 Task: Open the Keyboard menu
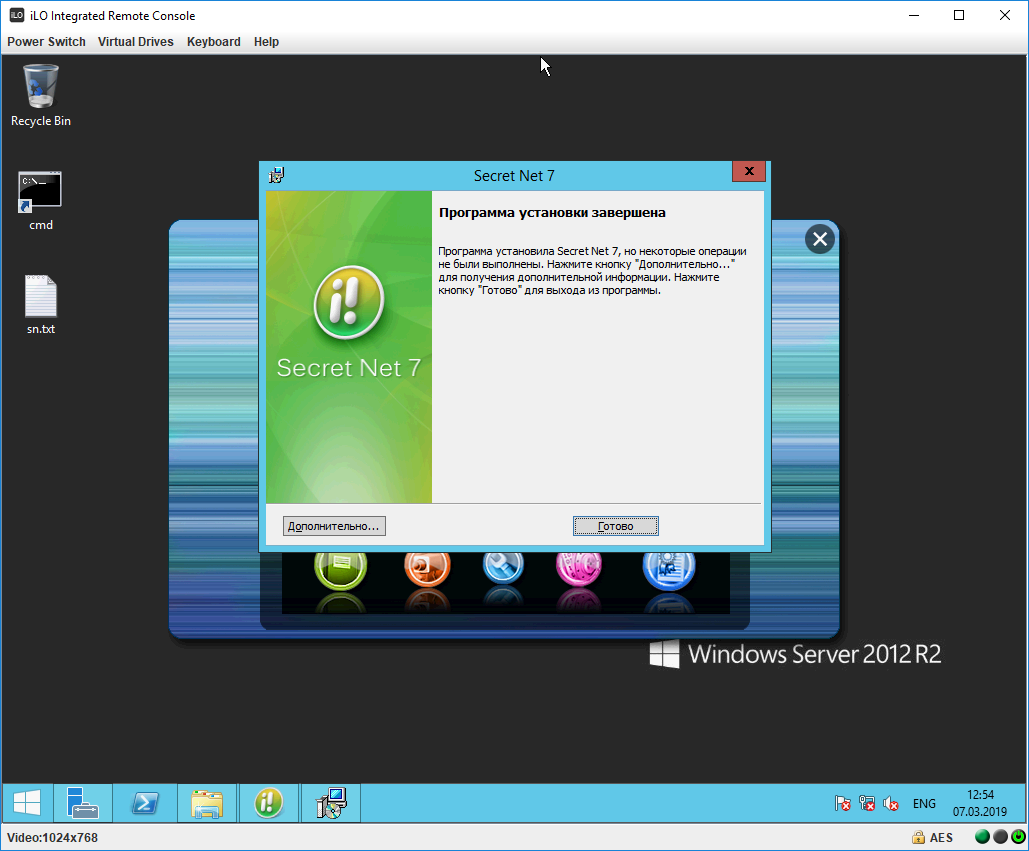214,41
